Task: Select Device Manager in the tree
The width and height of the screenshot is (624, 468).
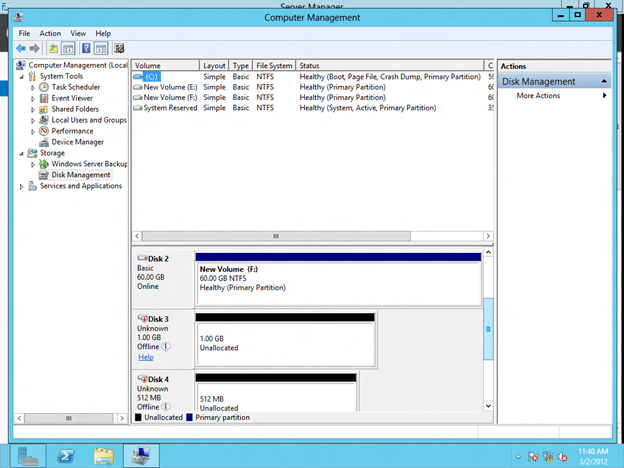Action: 77,142
